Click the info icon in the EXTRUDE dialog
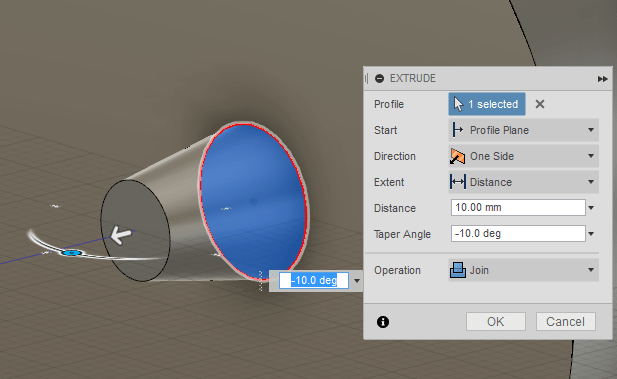Image resolution: width=617 pixels, height=379 pixels. [383, 322]
